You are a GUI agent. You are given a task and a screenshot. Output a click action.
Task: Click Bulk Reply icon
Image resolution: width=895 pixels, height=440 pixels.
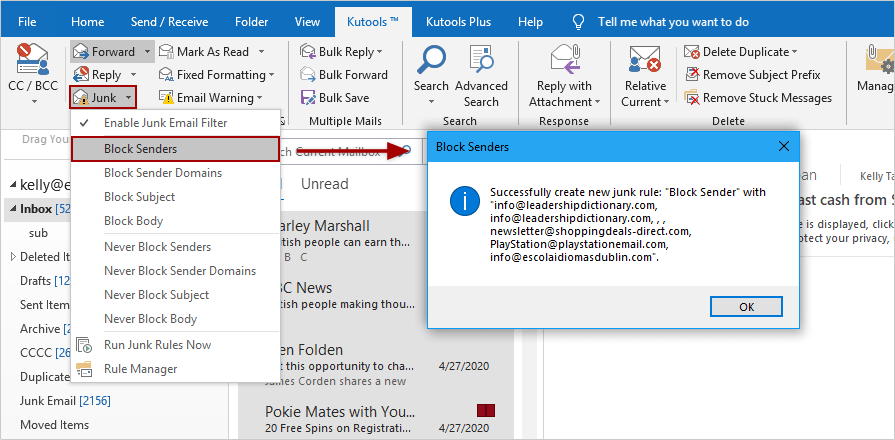click(308, 52)
